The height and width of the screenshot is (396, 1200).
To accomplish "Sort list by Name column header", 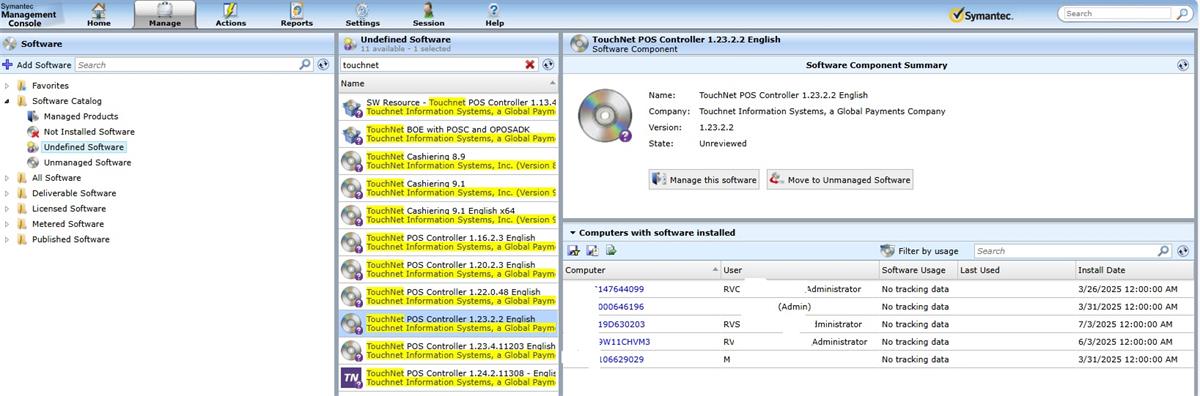I will point(448,84).
